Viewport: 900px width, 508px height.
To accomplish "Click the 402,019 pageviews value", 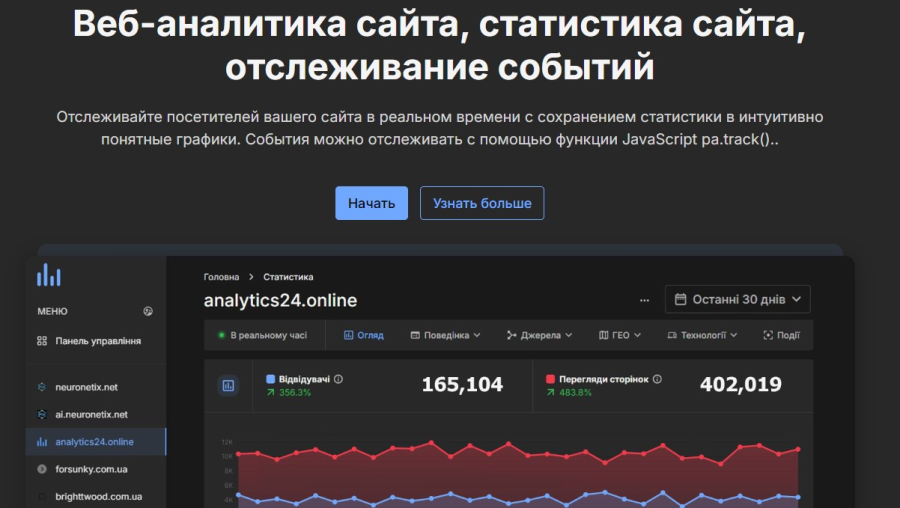I will 740,385.
